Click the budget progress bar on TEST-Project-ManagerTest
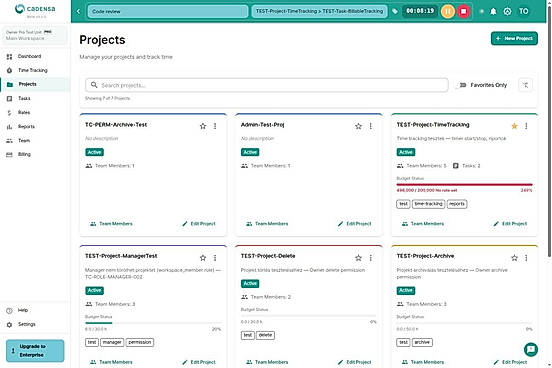 [153, 323]
